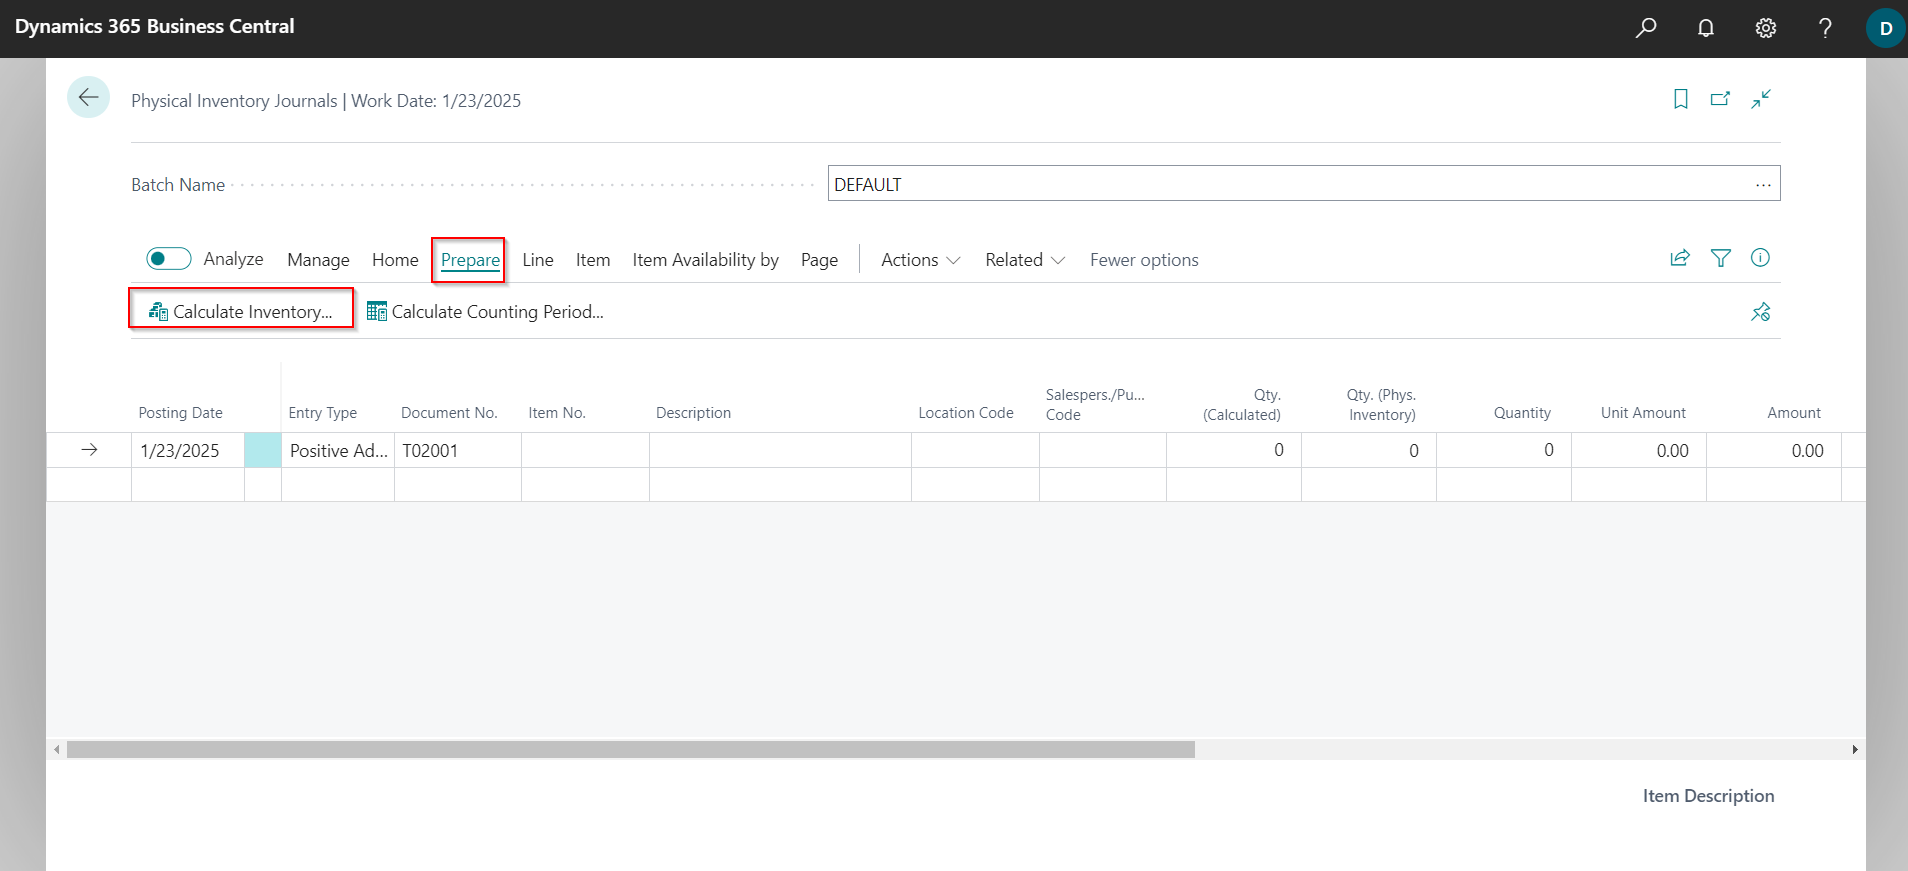Click Unit Amount column header
The width and height of the screenshot is (1908, 871).
click(x=1643, y=413)
